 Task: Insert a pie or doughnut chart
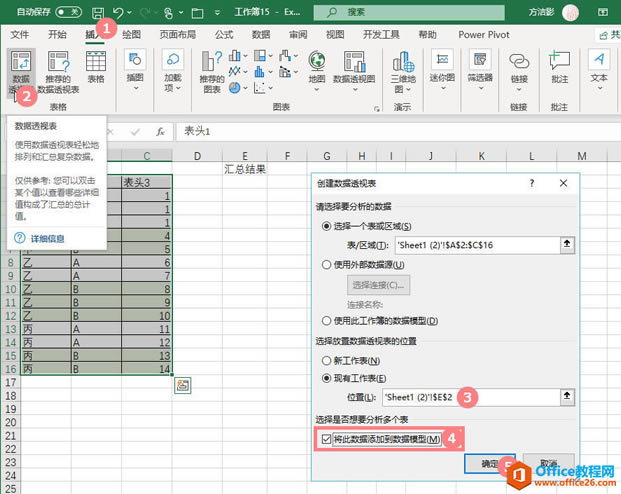234,88
